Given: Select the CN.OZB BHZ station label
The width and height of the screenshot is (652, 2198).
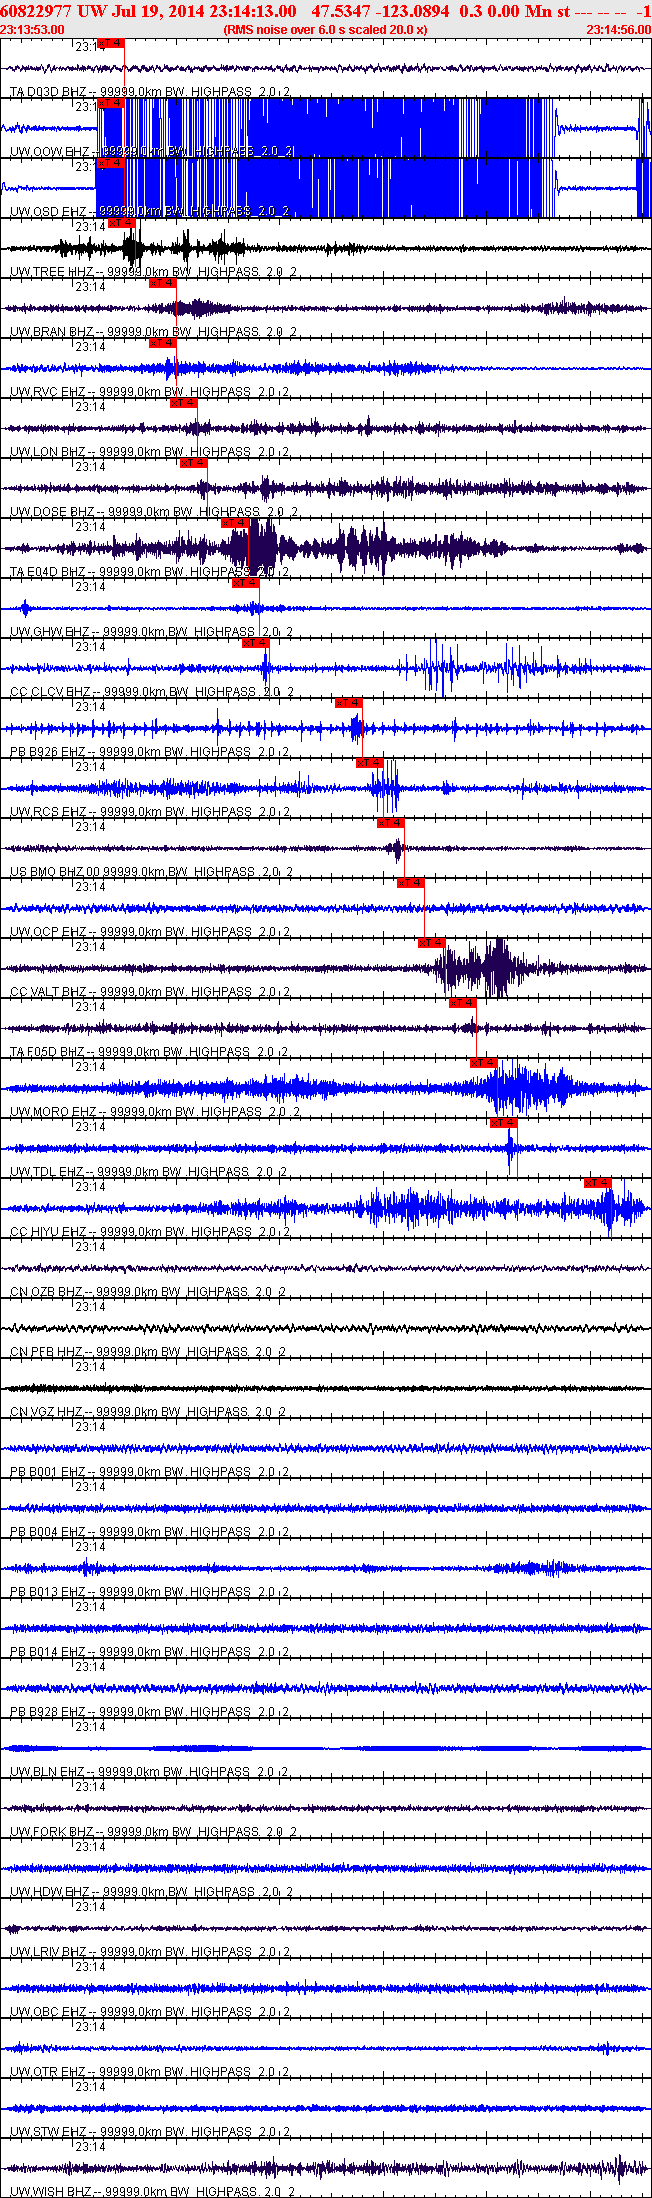Looking at the screenshot, I should click(47, 1292).
